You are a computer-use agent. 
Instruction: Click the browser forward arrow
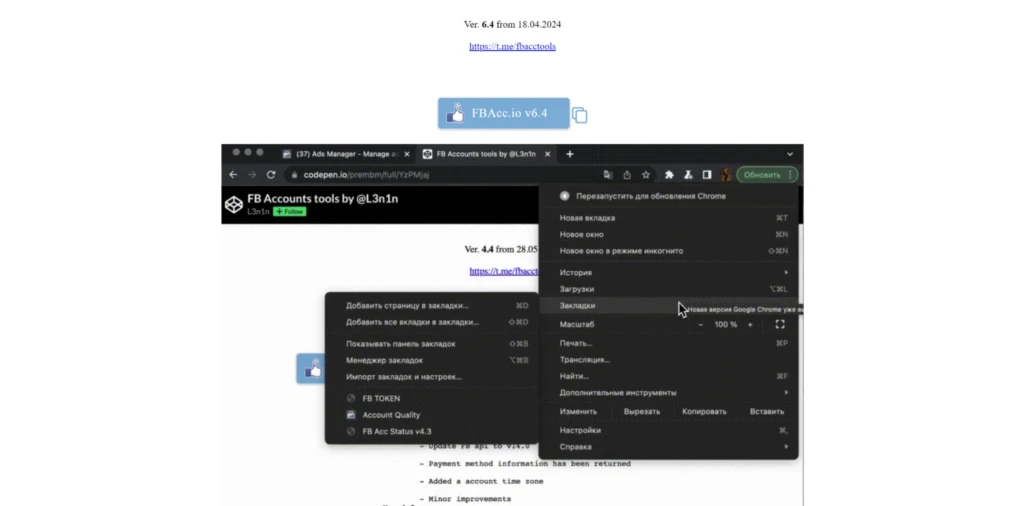click(252, 174)
